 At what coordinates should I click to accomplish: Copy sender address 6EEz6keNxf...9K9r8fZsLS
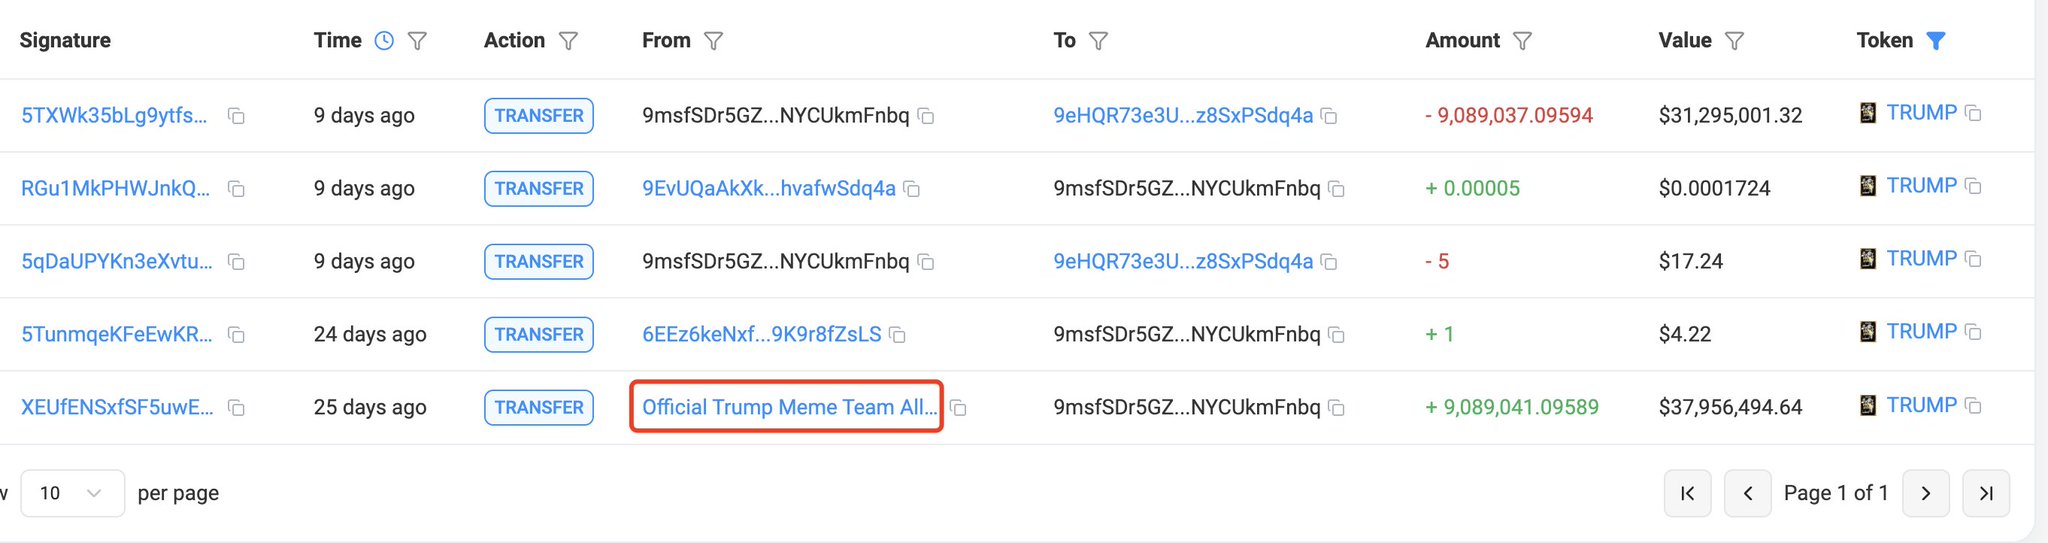(x=898, y=335)
